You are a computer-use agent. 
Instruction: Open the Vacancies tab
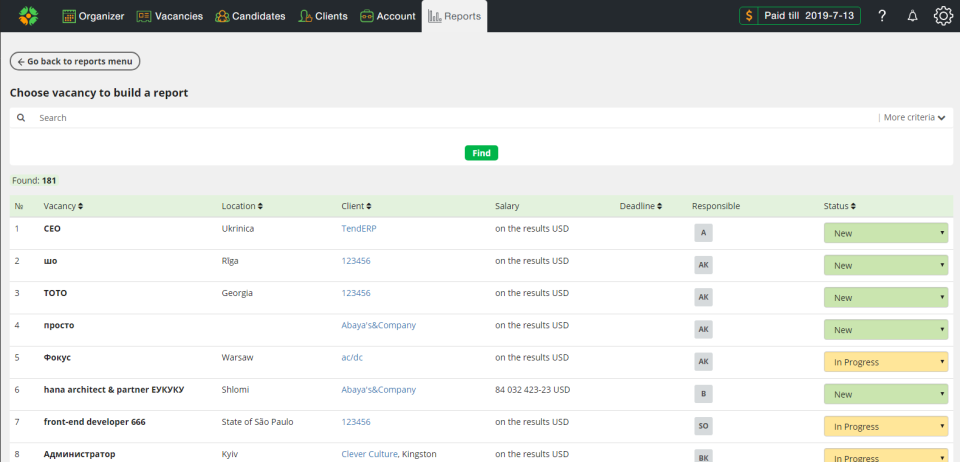coord(170,17)
